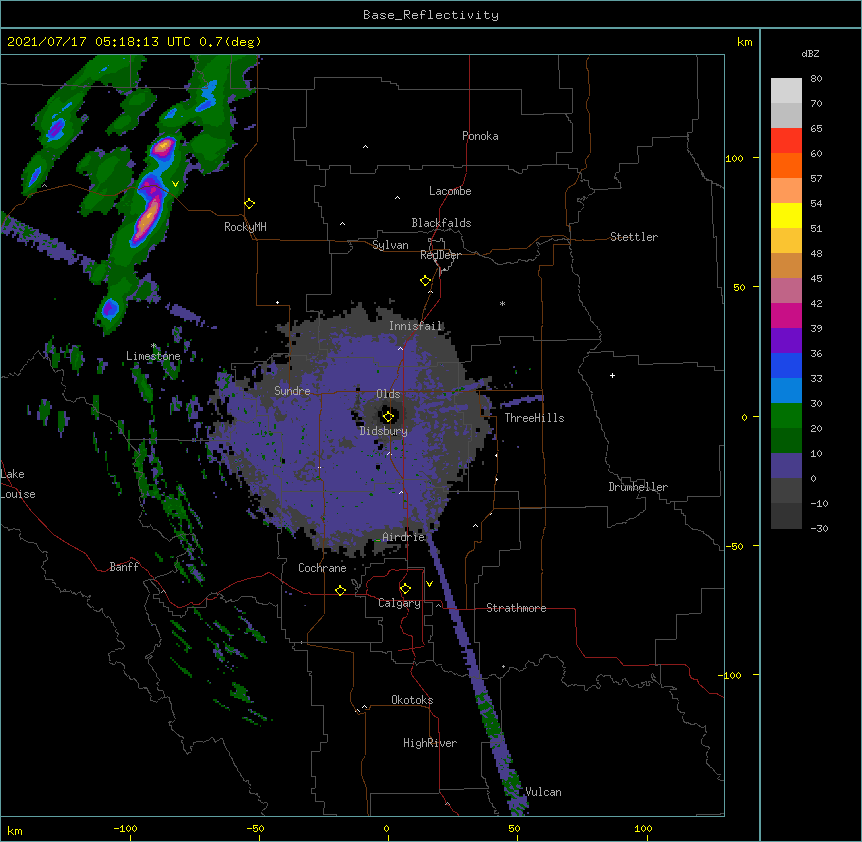
Task: Click the white plus marker west of Drumheller
Action: click(612, 375)
